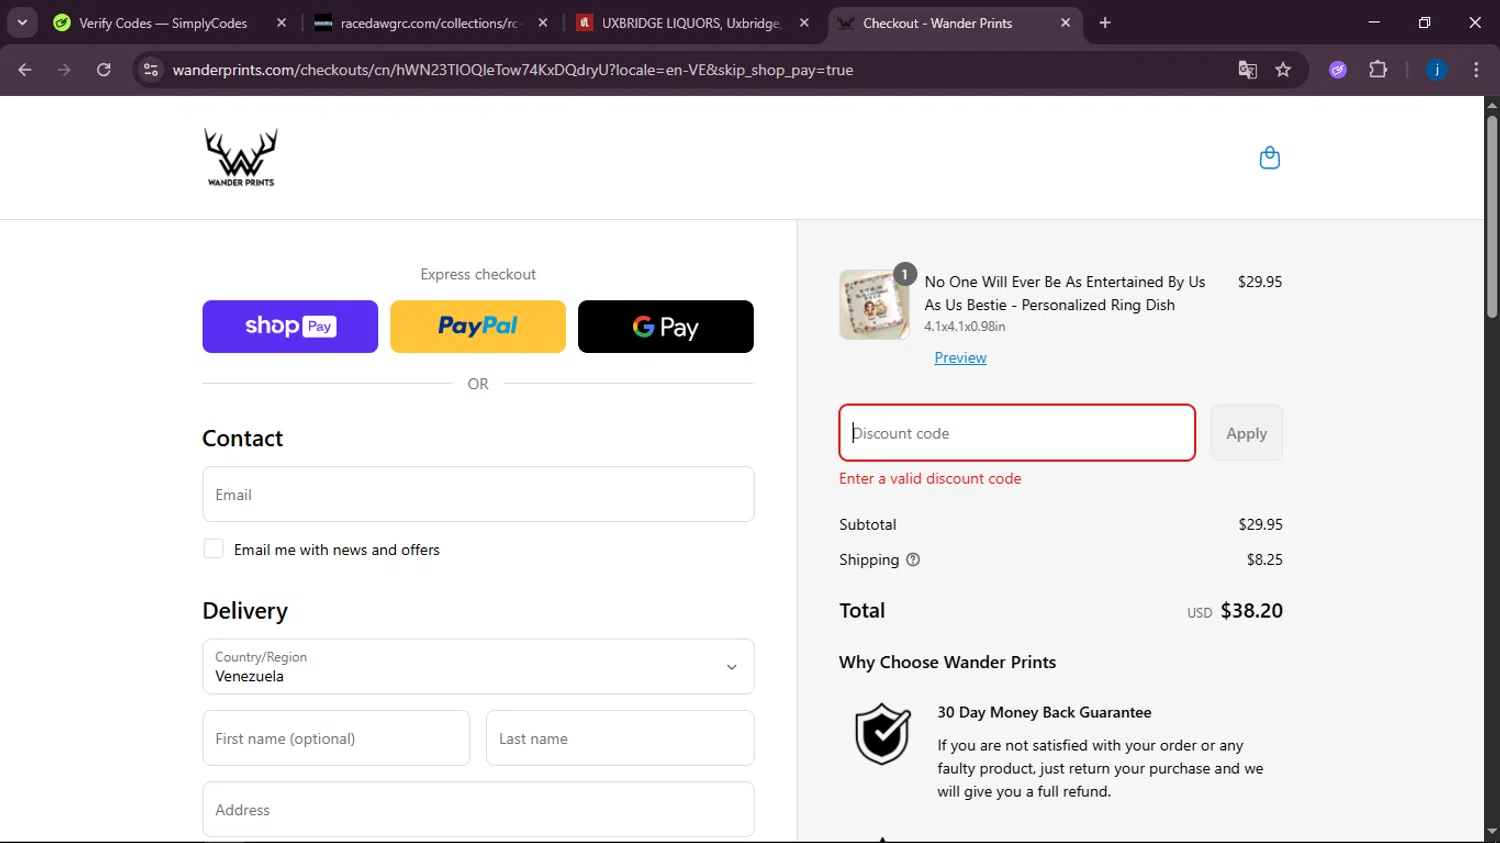The image size is (1500, 843).
Task: Click the Preview link under the product
Action: click(960, 358)
